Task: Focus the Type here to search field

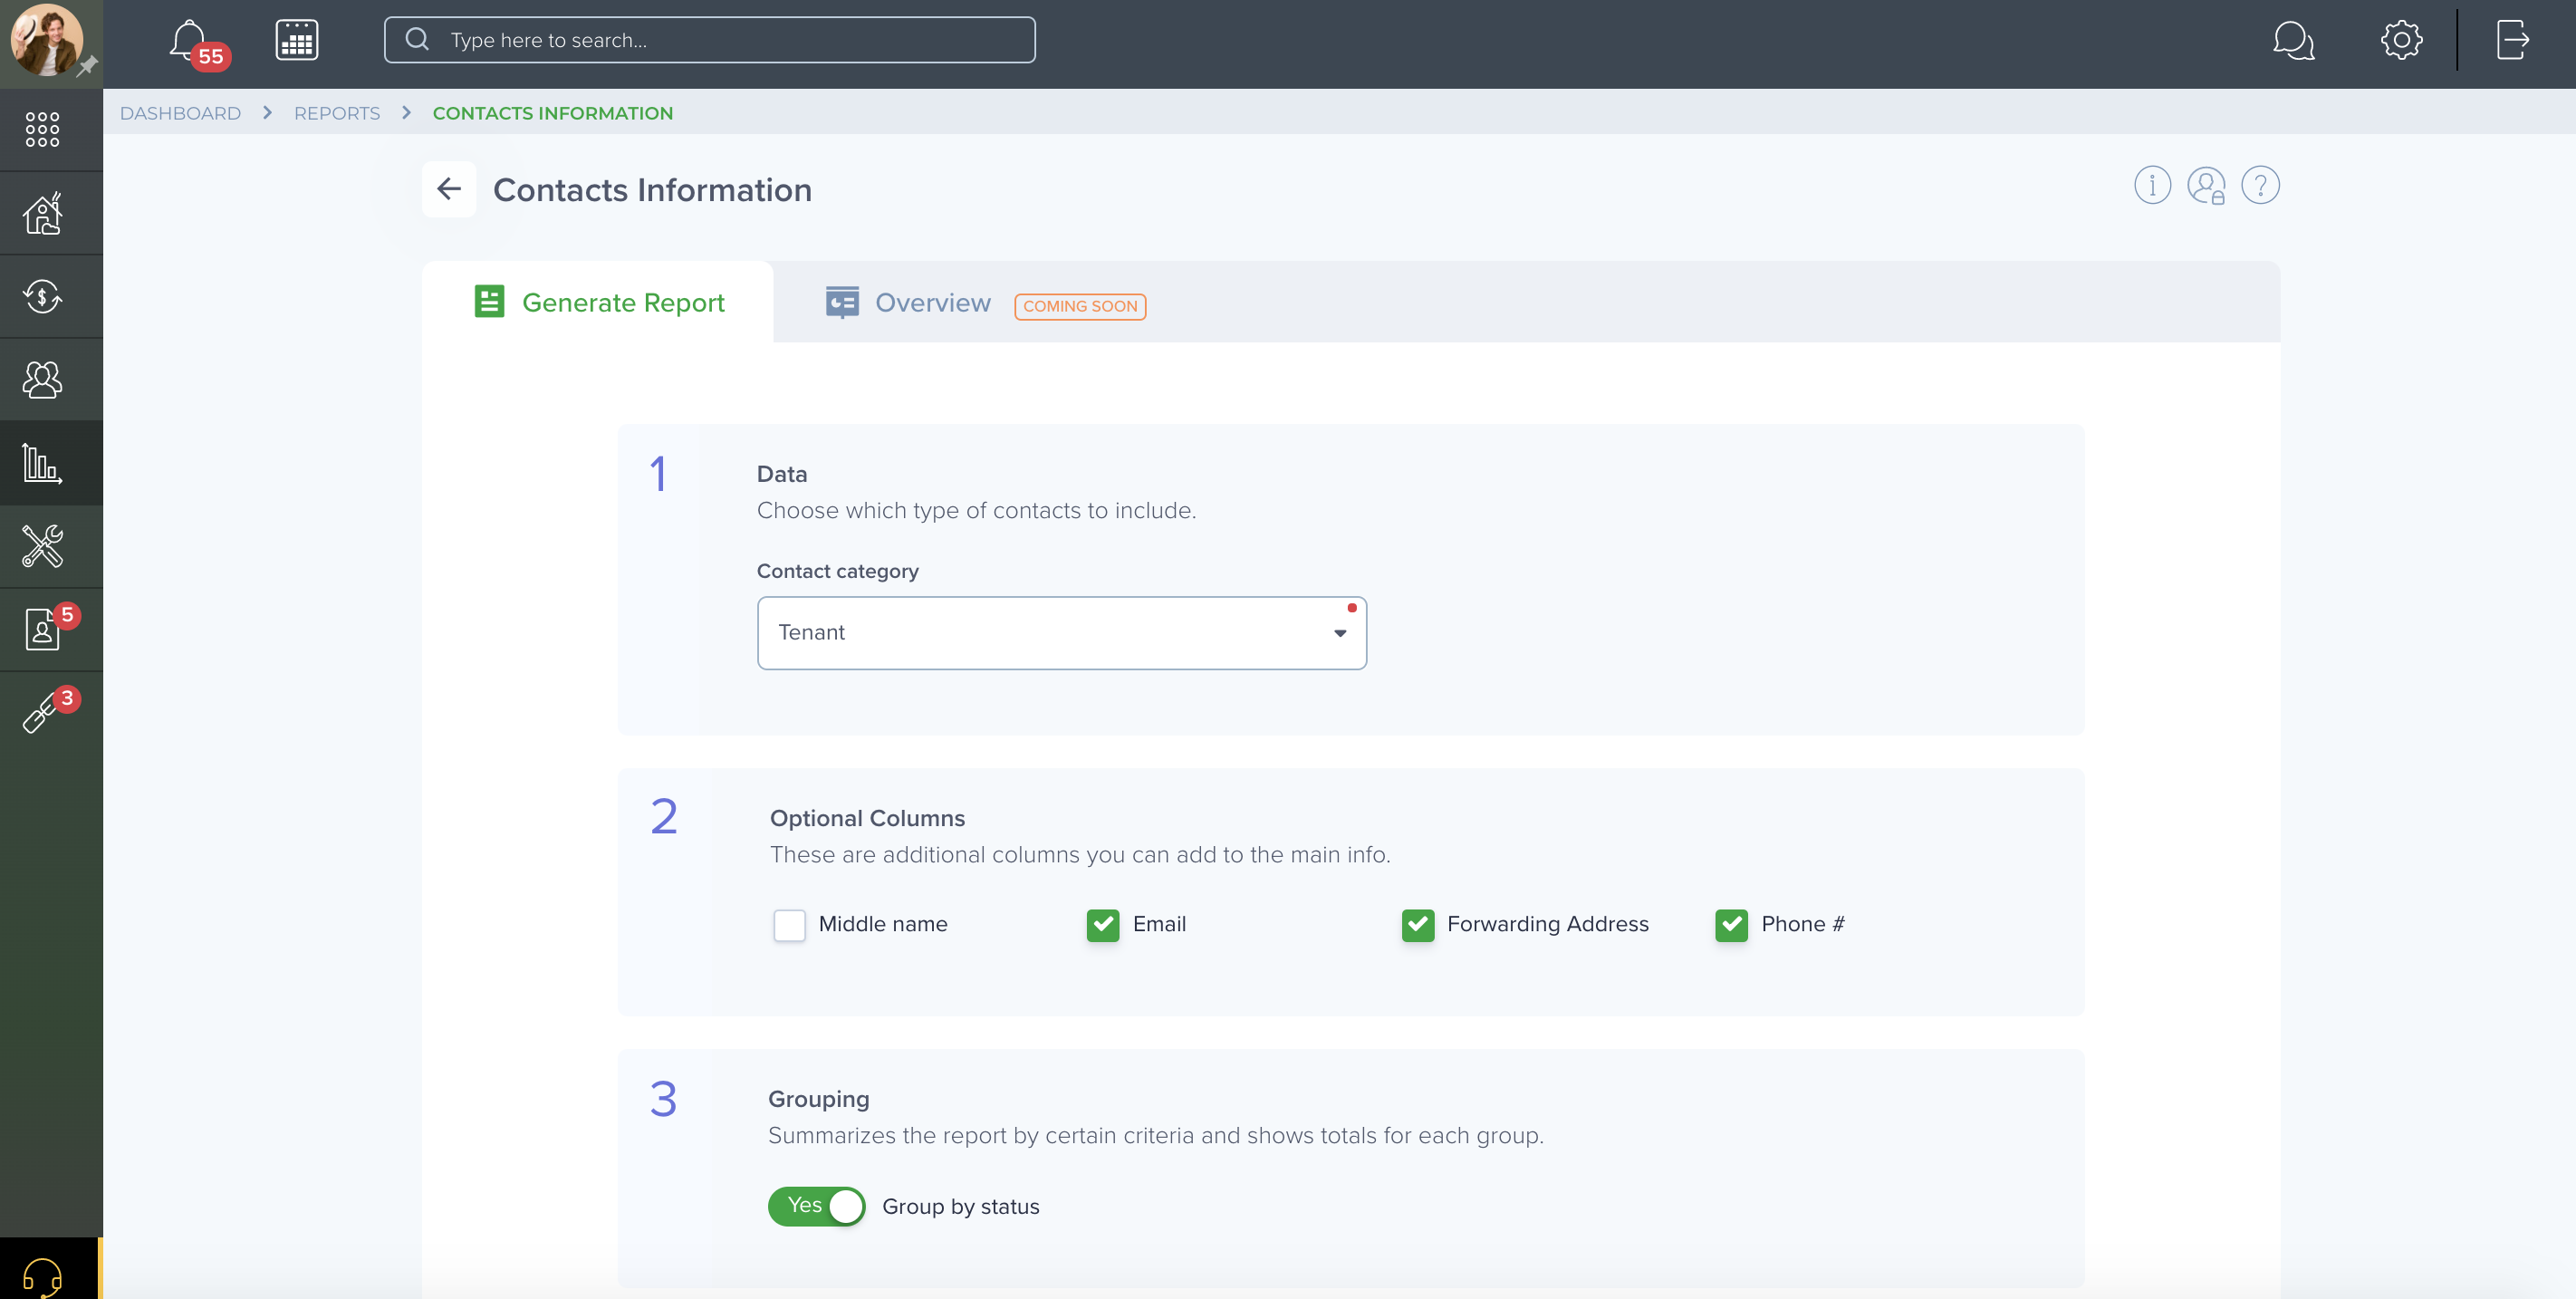Action: pos(710,40)
